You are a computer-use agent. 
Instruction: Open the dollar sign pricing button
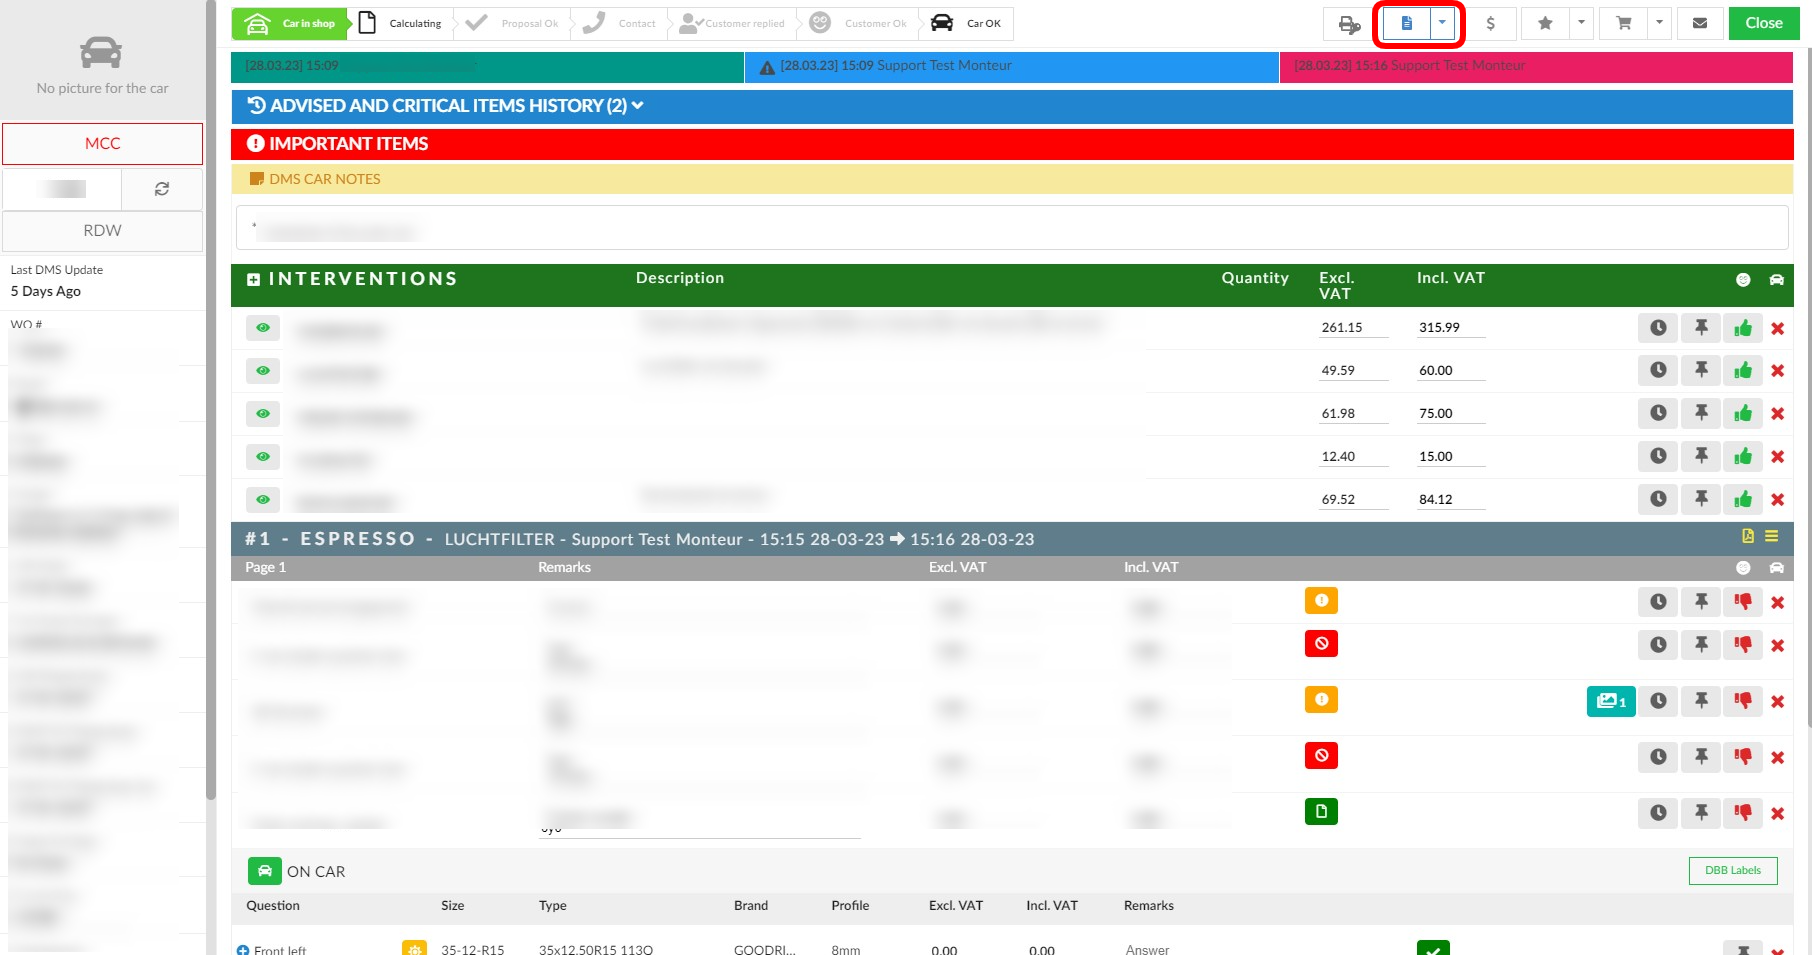pyautogui.click(x=1490, y=23)
